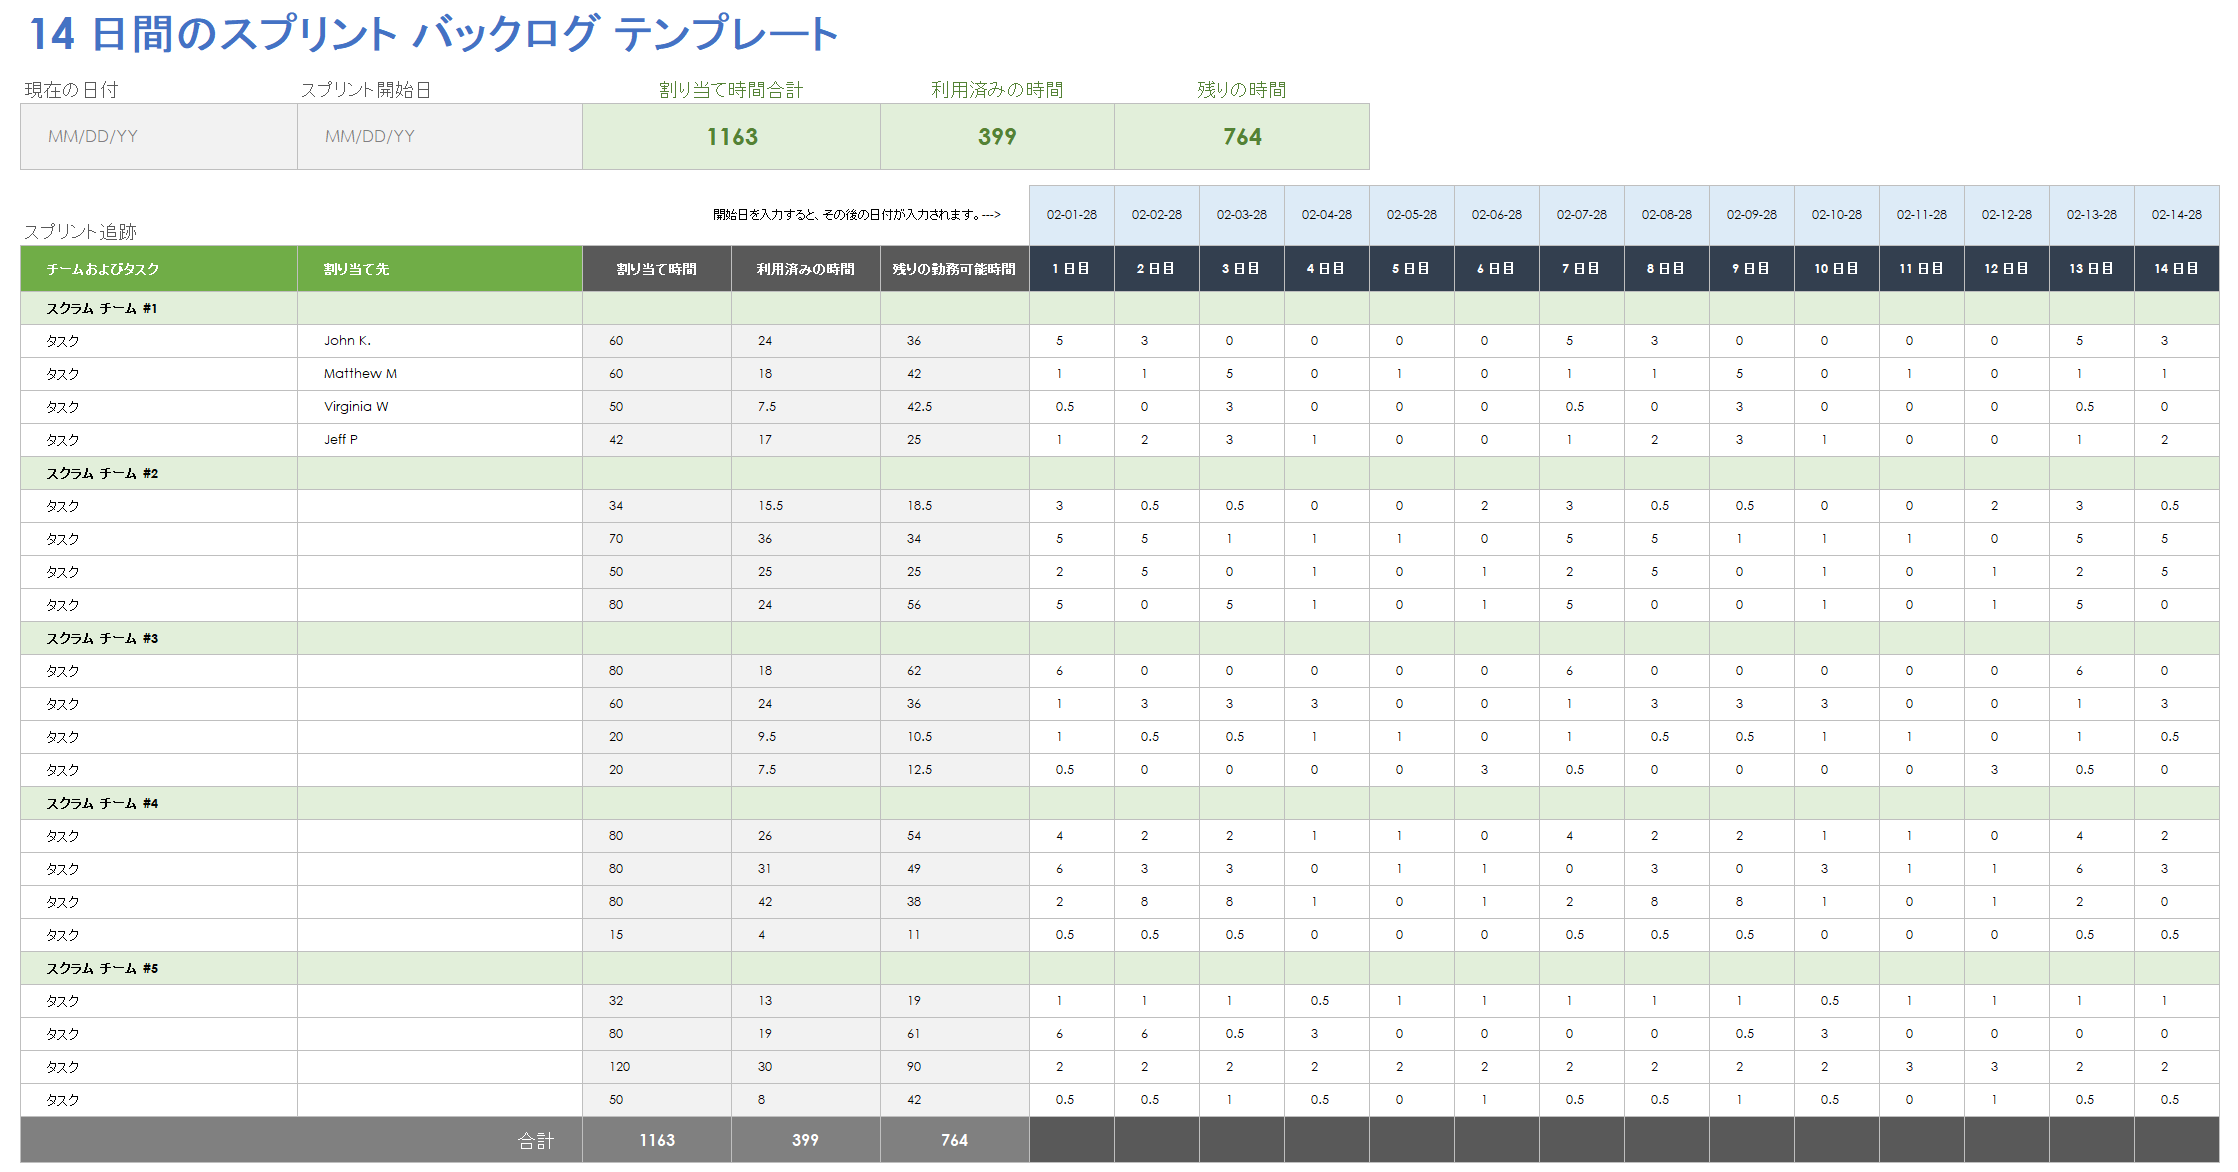Click allotted time 15 cell

point(657,935)
